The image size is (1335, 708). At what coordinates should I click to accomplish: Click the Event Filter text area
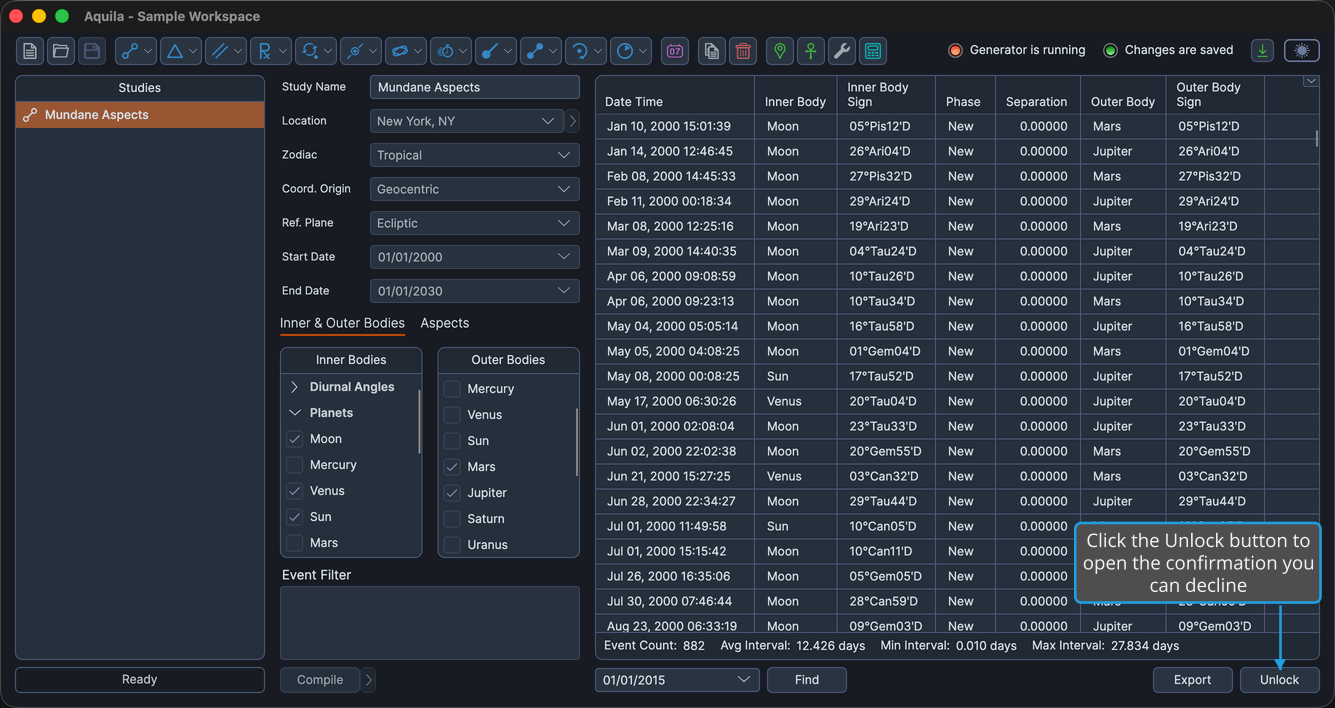(x=430, y=623)
